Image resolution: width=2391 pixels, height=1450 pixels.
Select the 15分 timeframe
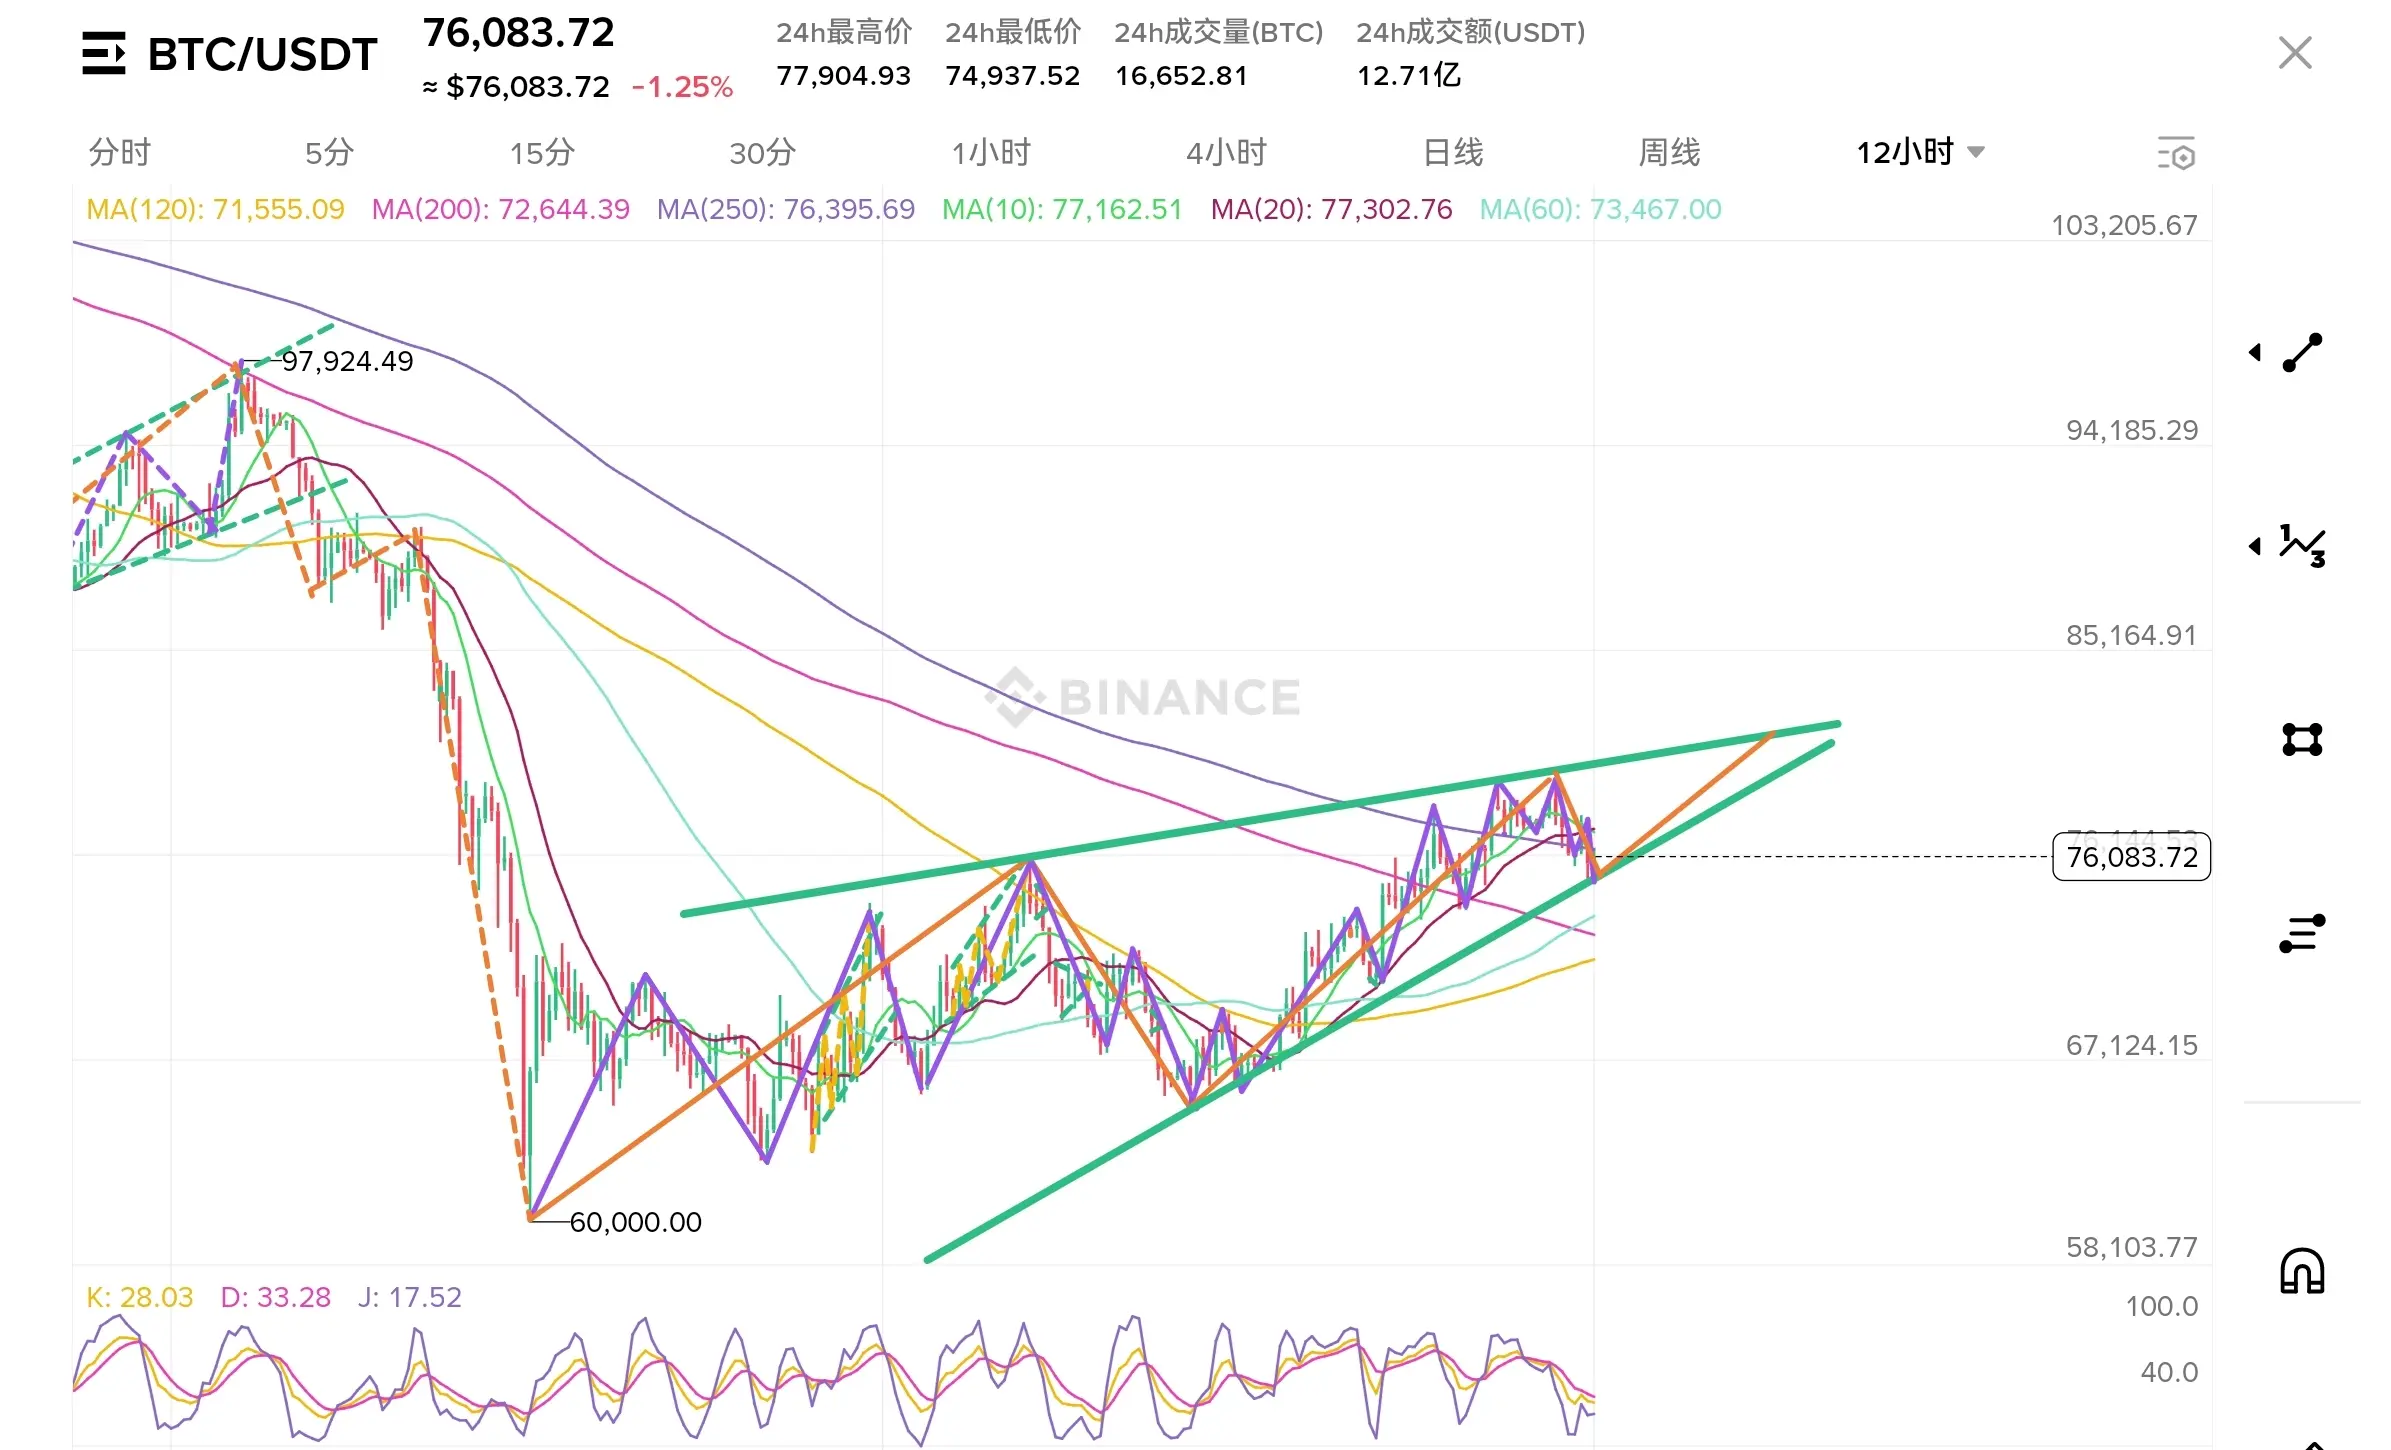(542, 153)
